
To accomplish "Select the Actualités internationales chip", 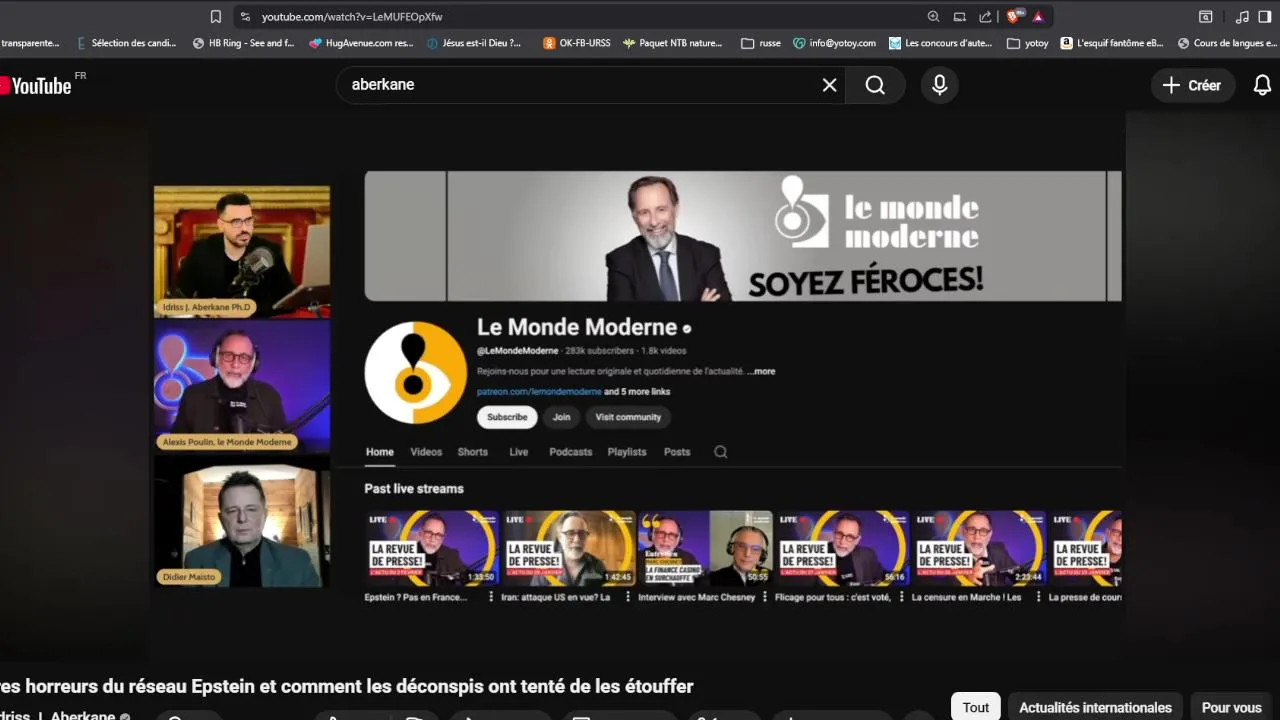I will (x=1095, y=707).
